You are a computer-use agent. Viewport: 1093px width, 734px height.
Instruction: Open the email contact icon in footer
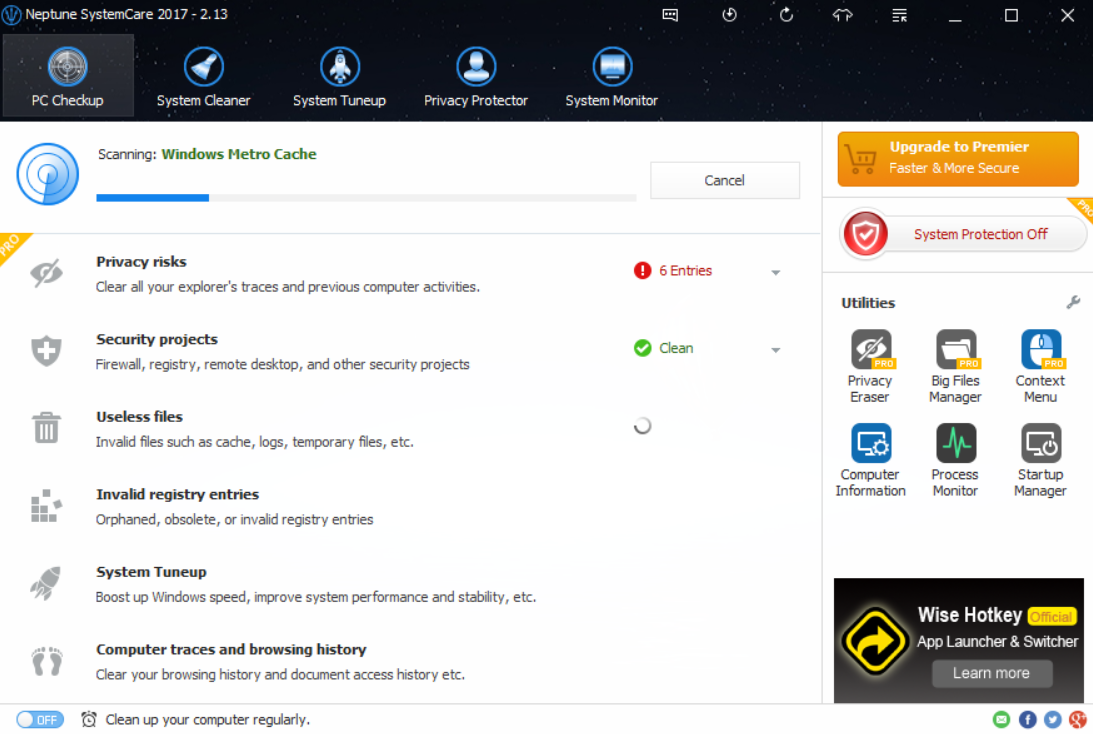point(1001,719)
